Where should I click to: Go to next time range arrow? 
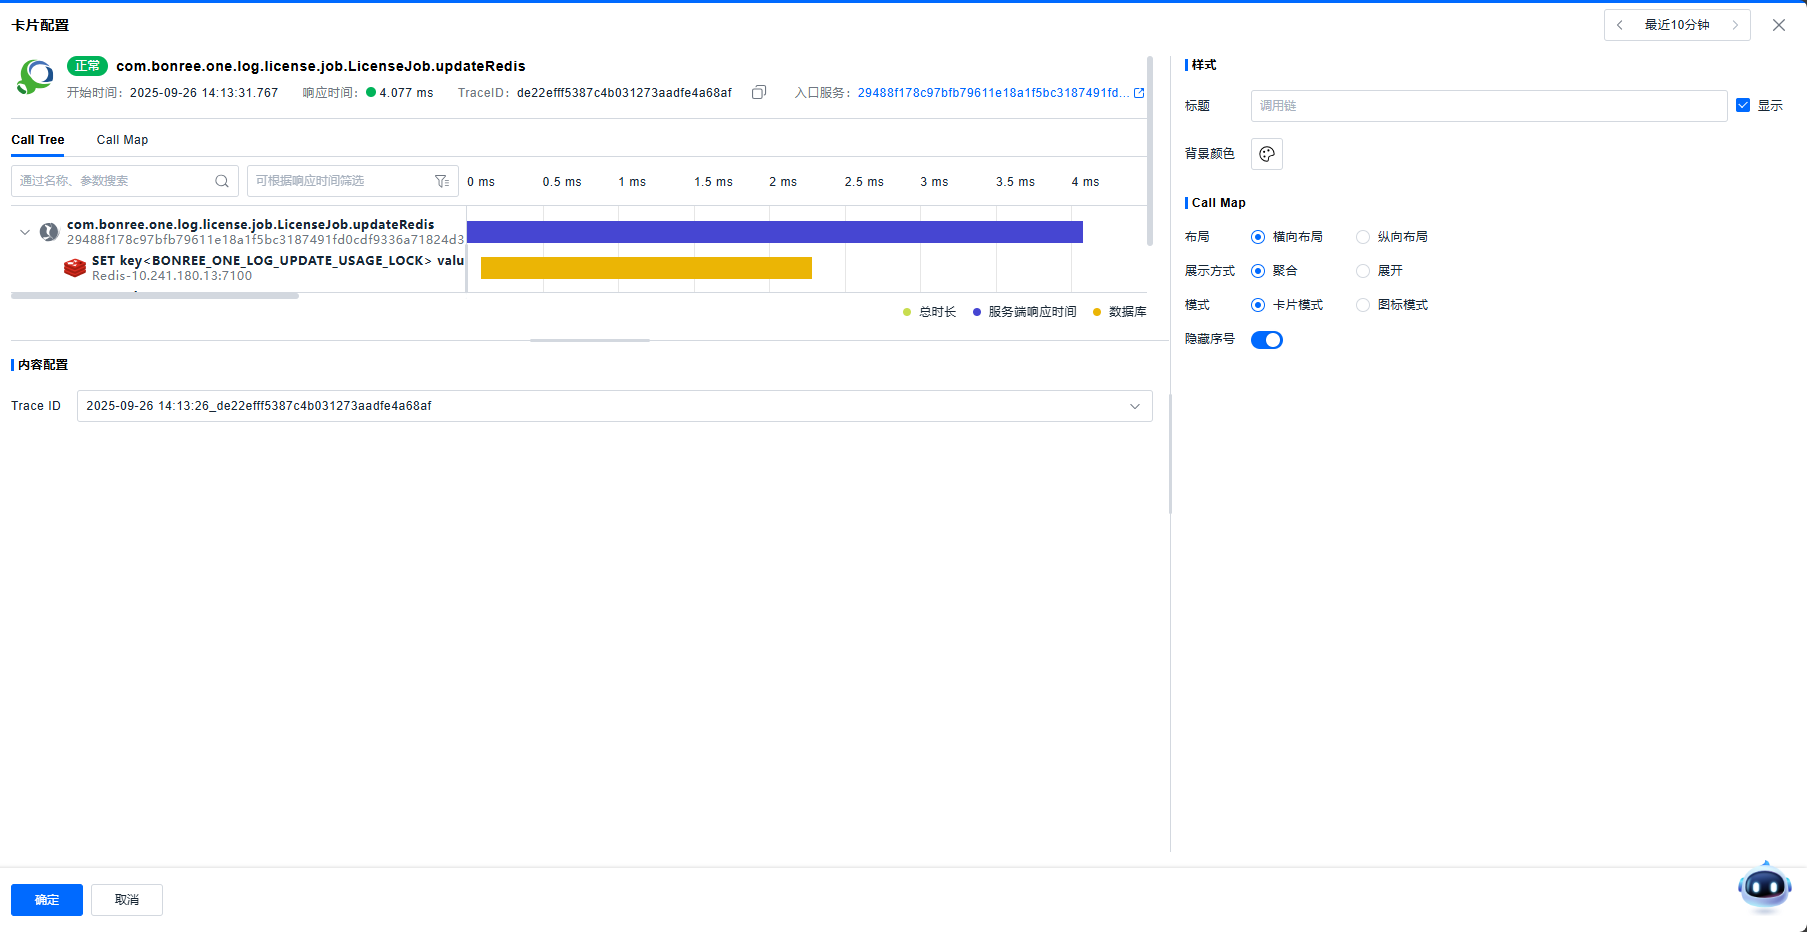1735,25
